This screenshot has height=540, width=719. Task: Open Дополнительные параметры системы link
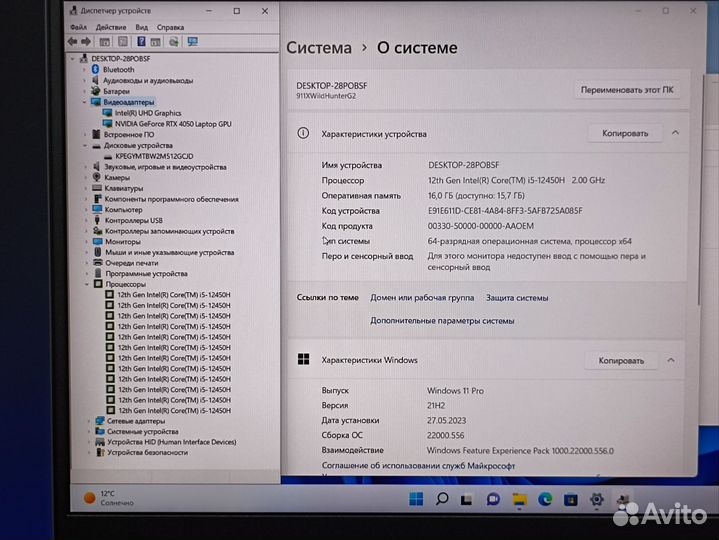442,321
